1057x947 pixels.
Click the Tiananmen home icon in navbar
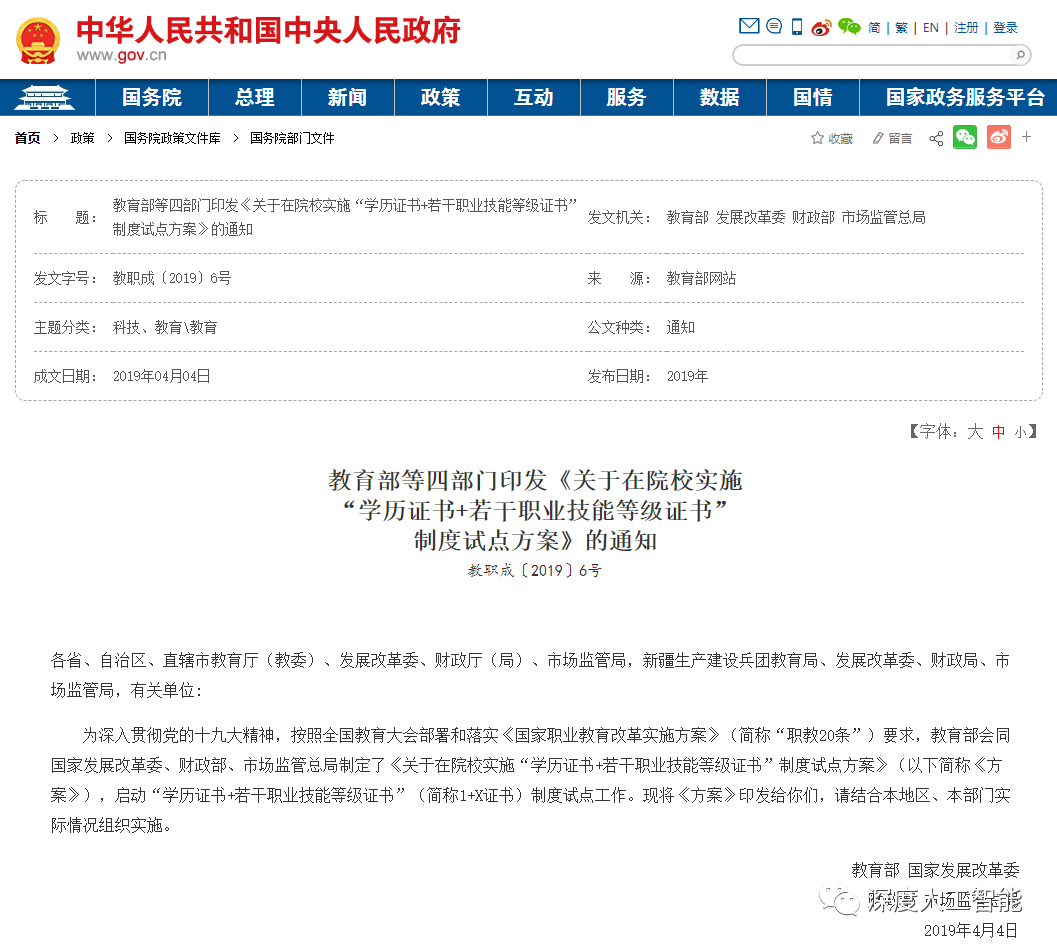click(x=48, y=98)
